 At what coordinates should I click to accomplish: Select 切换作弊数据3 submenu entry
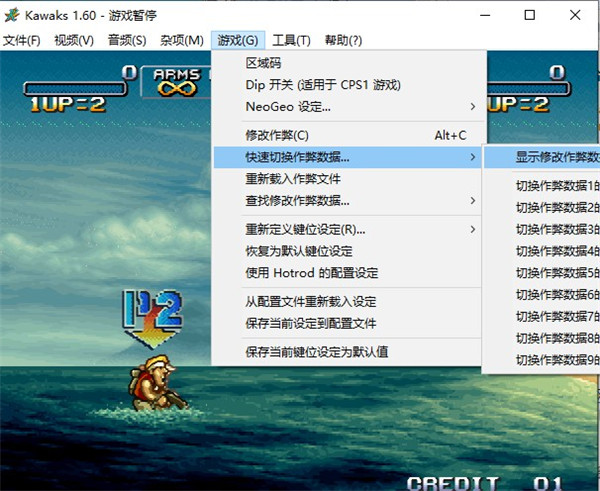click(542, 229)
